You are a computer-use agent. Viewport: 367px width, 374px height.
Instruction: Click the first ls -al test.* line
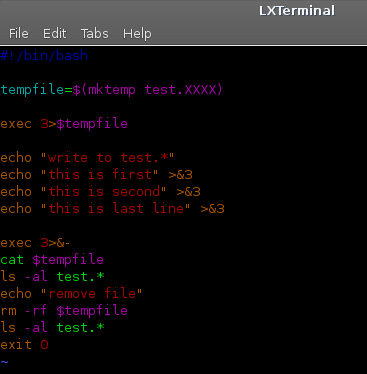[x=52, y=277]
